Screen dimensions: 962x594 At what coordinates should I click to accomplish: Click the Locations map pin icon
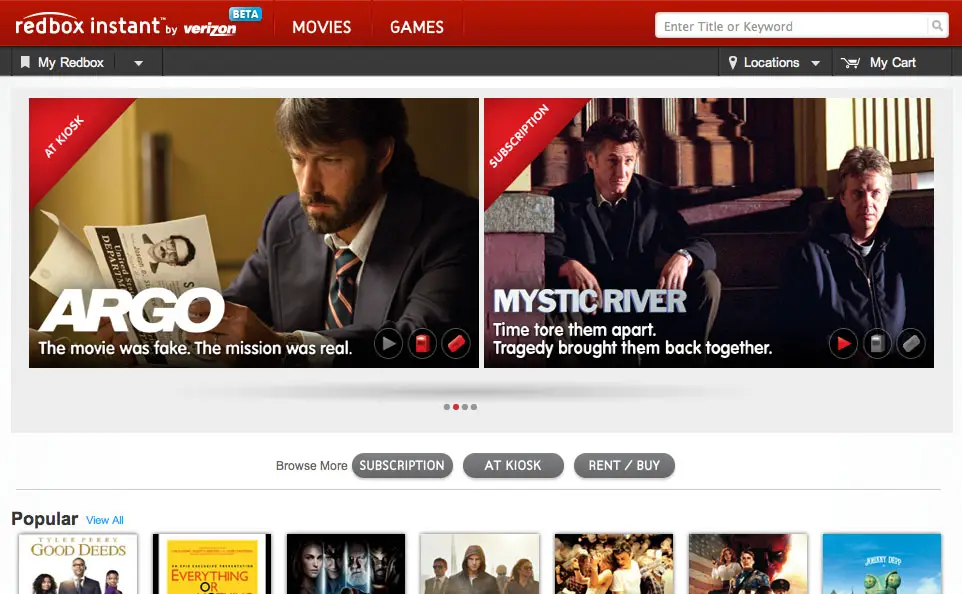[x=733, y=63]
